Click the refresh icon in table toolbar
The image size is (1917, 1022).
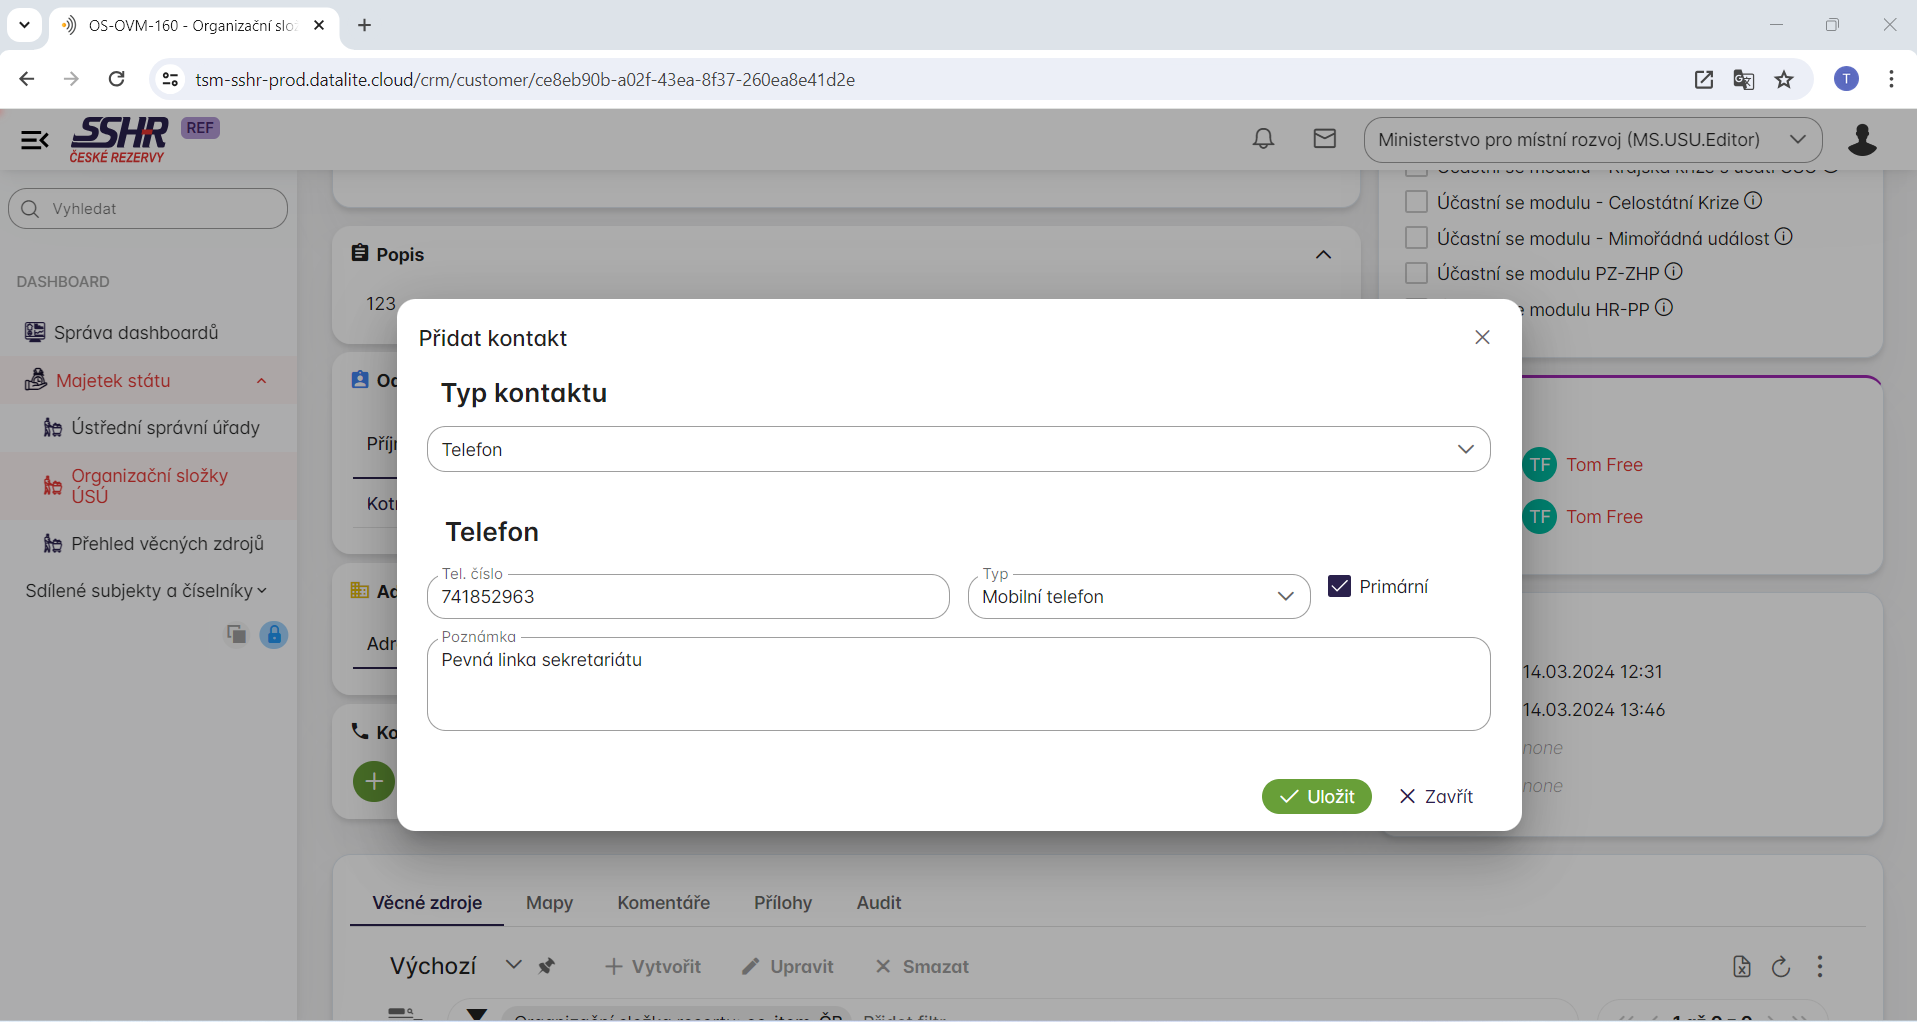pos(1781,967)
